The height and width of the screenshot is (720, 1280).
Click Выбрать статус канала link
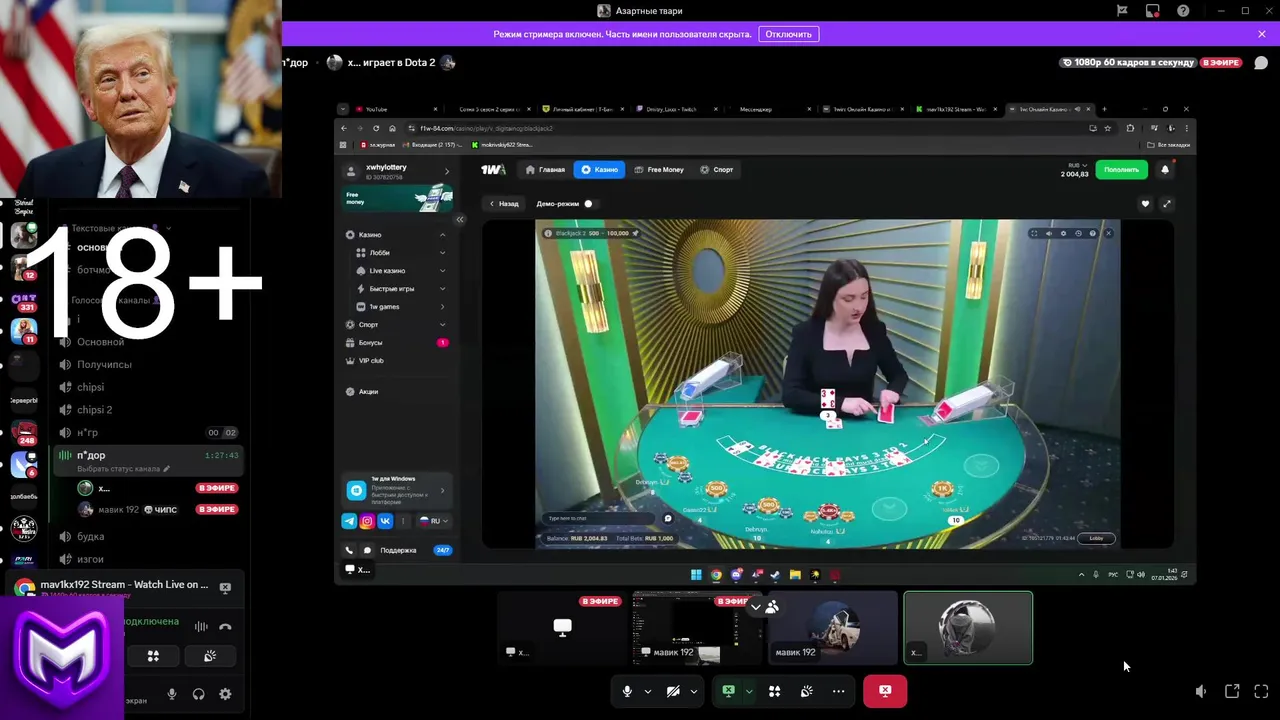point(123,469)
